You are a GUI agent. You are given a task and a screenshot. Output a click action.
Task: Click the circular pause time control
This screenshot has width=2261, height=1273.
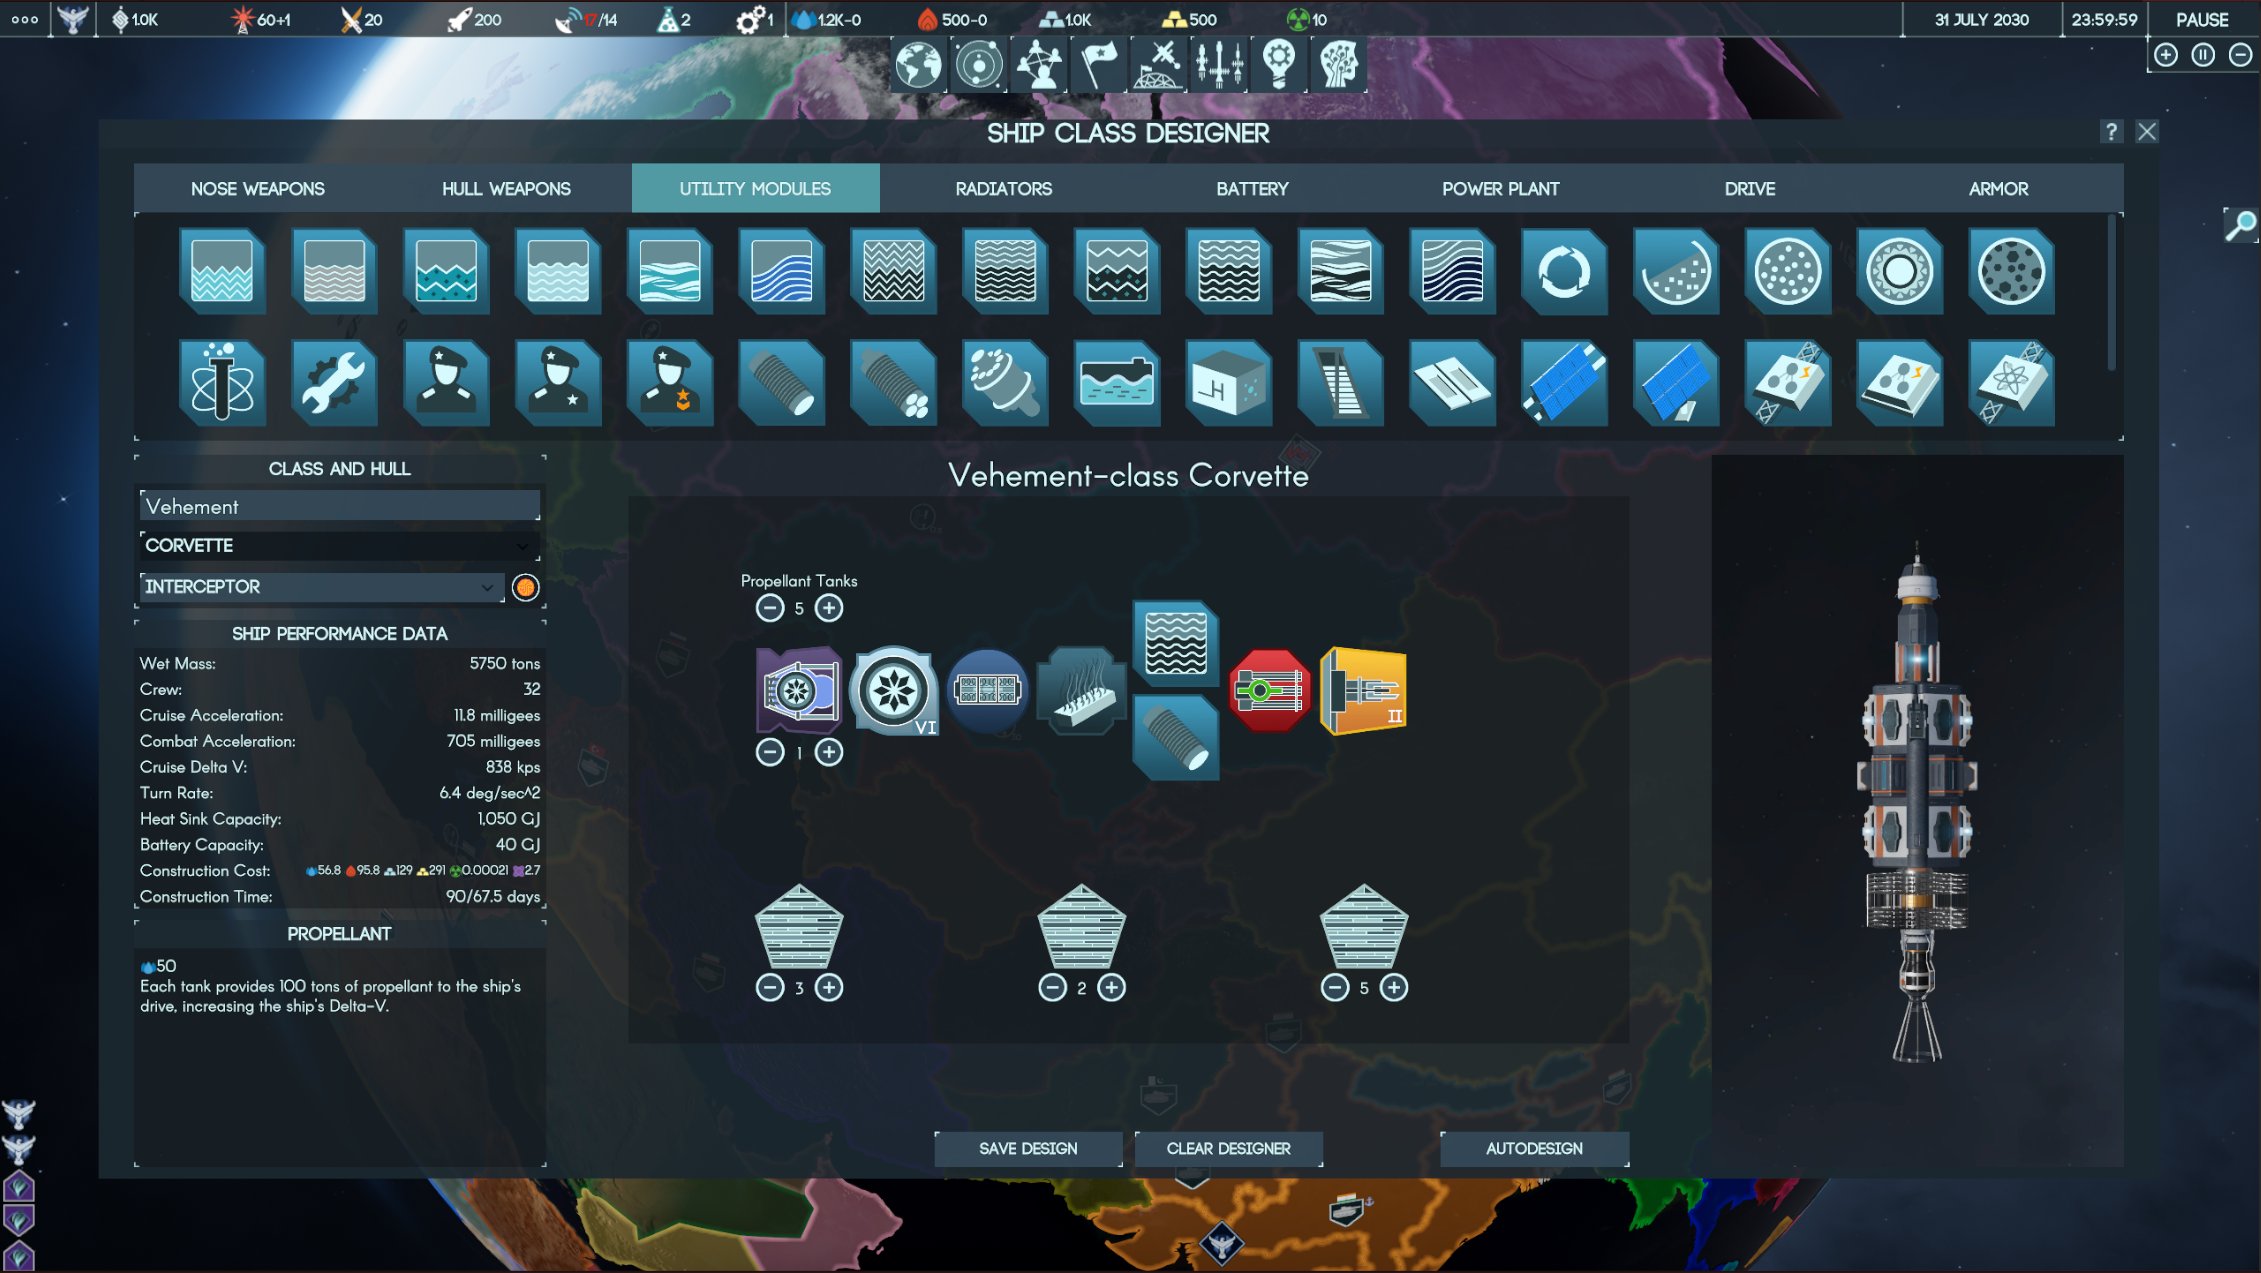[2203, 55]
